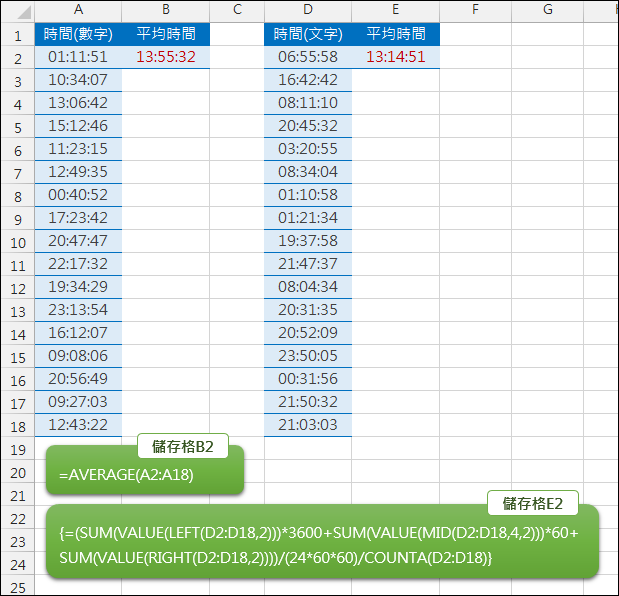Viewport: 619px width, 596px height.
Task: Select row 19 header
Action: 18,449
